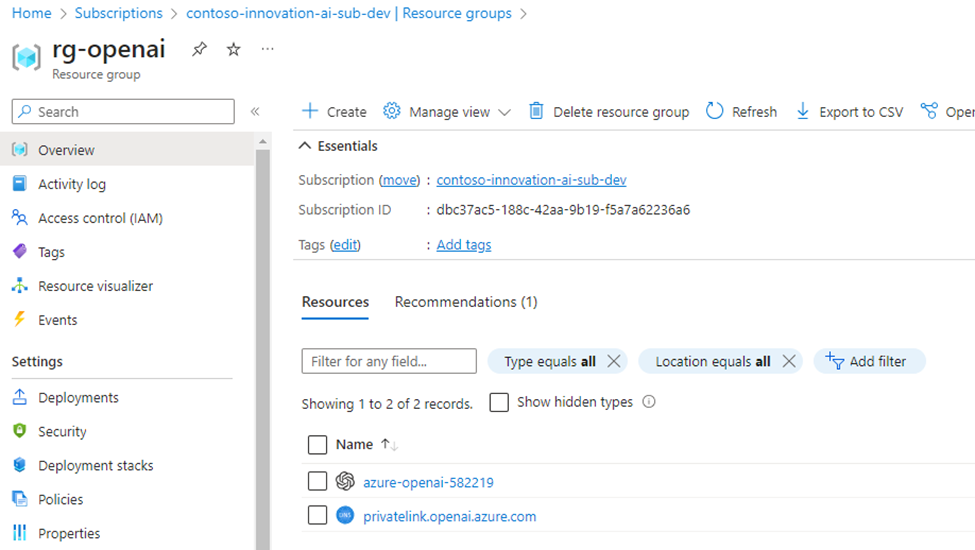Open the more options ellipsis menu
Screen dimensions: 975x550
coord(267,49)
